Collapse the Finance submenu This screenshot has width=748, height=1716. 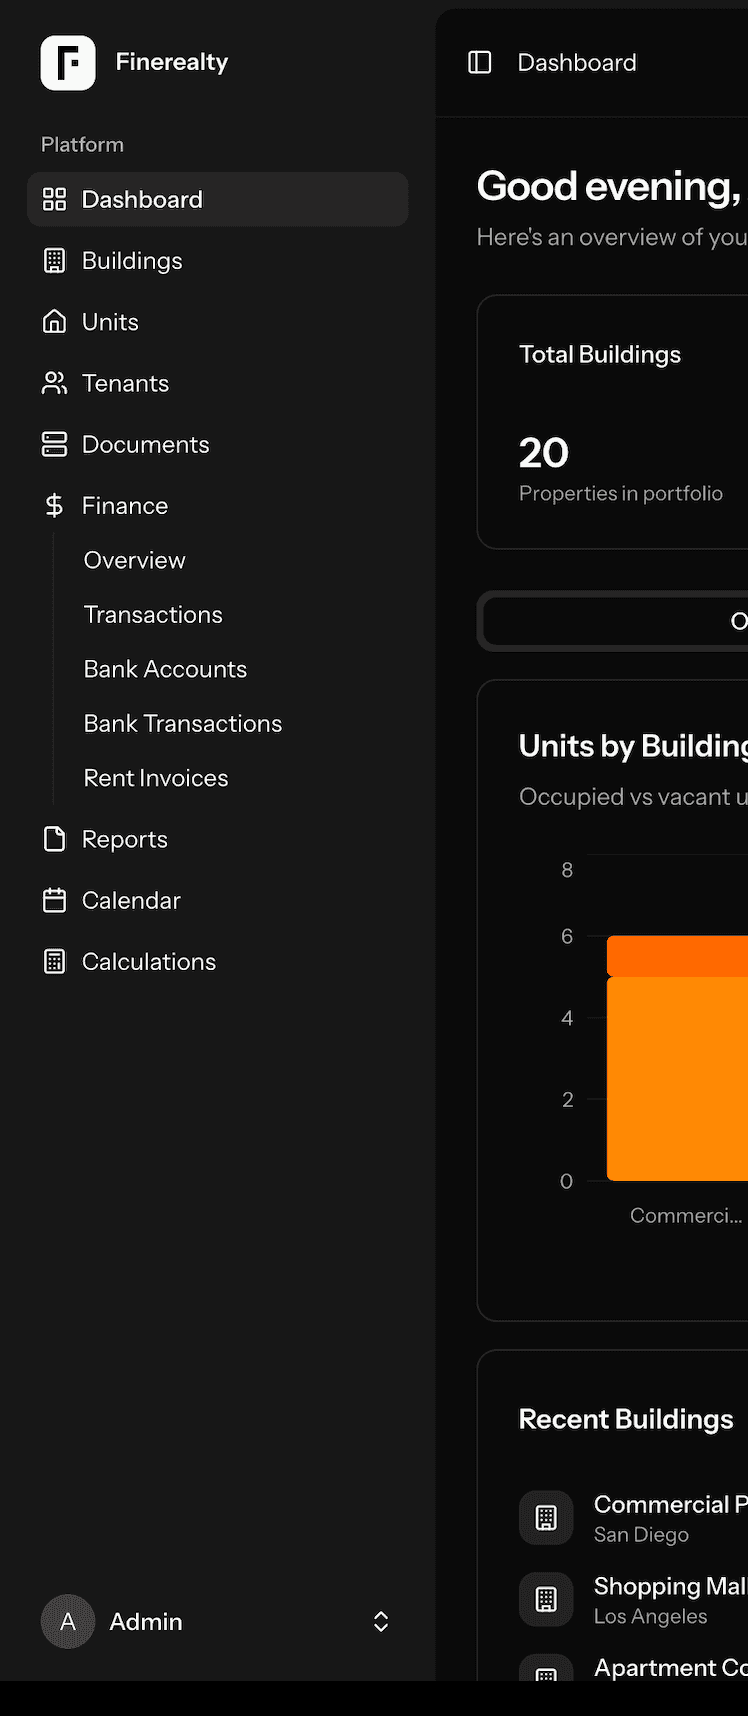click(x=124, y=505)
